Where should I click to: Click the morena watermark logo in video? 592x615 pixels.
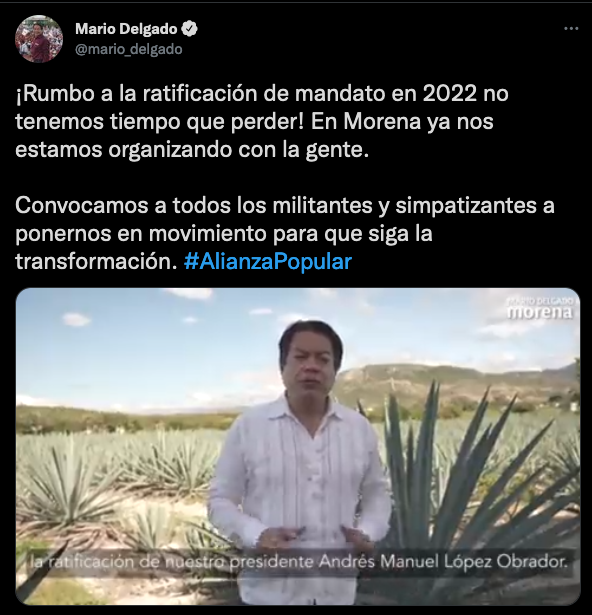click(540, 313)
